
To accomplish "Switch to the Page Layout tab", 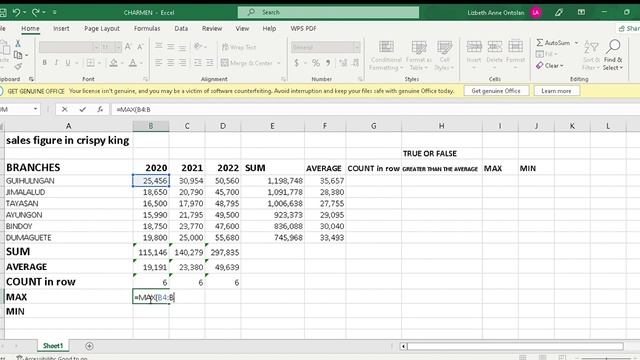I will (102, 29).
